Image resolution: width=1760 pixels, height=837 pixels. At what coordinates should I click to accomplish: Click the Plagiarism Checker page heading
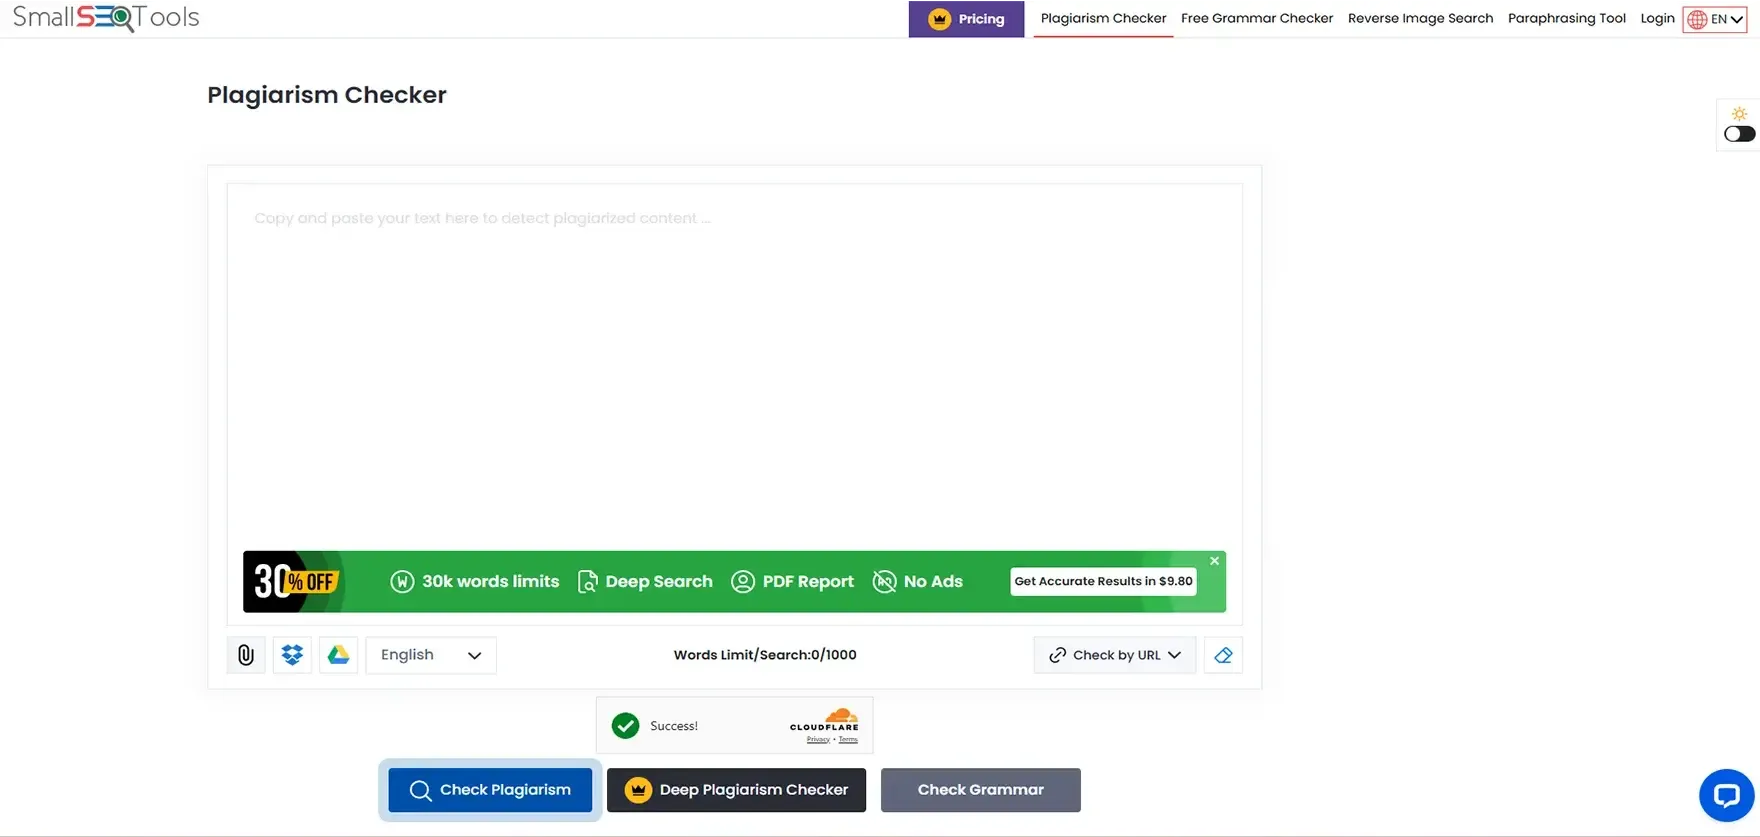tap(327, 95)
